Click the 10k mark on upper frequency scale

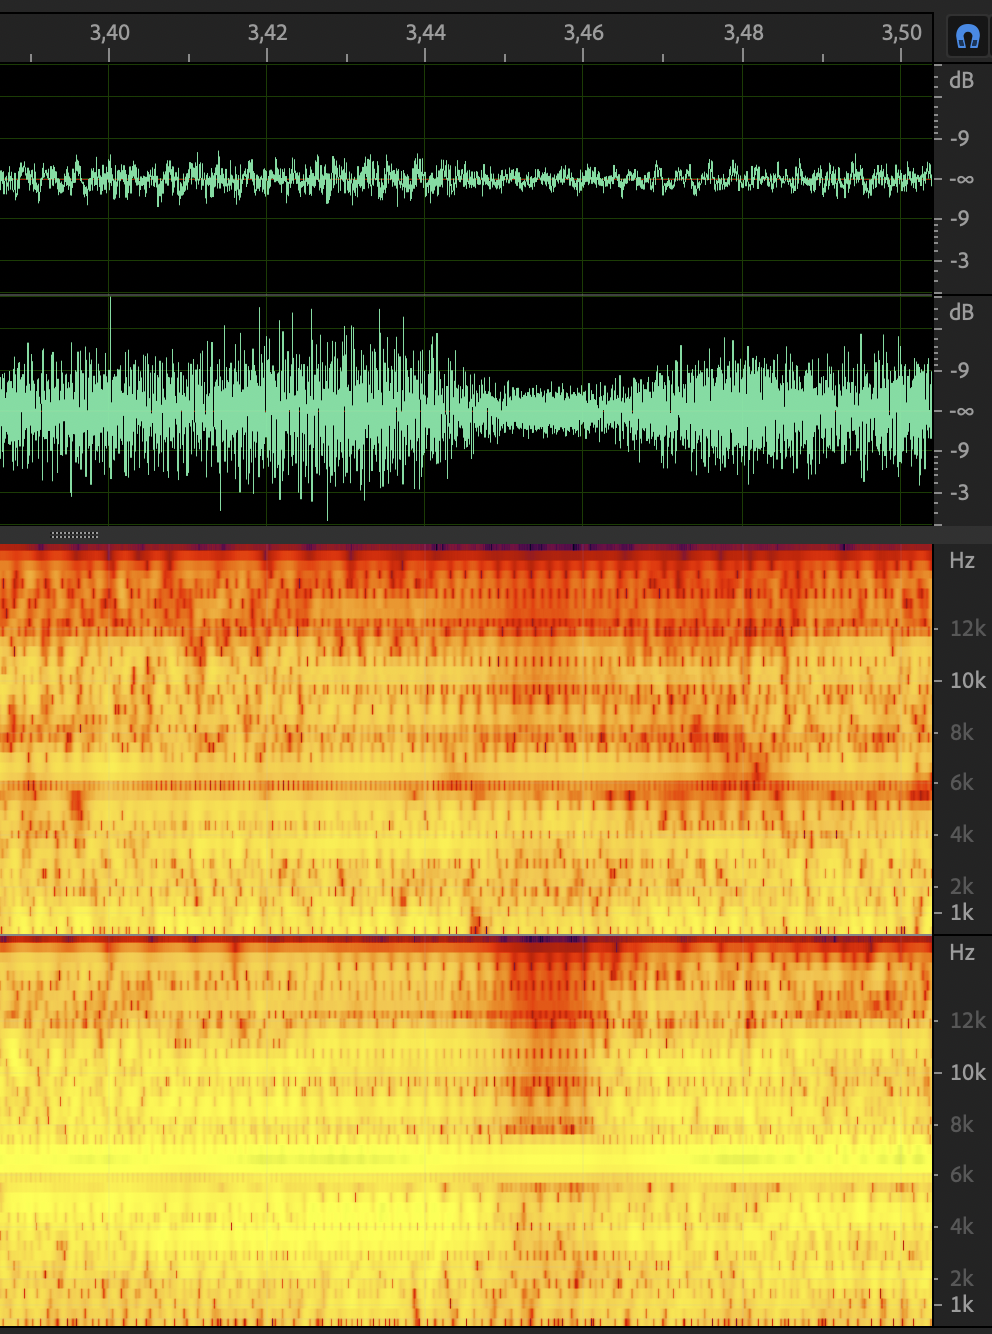click(x=967, y=681)
